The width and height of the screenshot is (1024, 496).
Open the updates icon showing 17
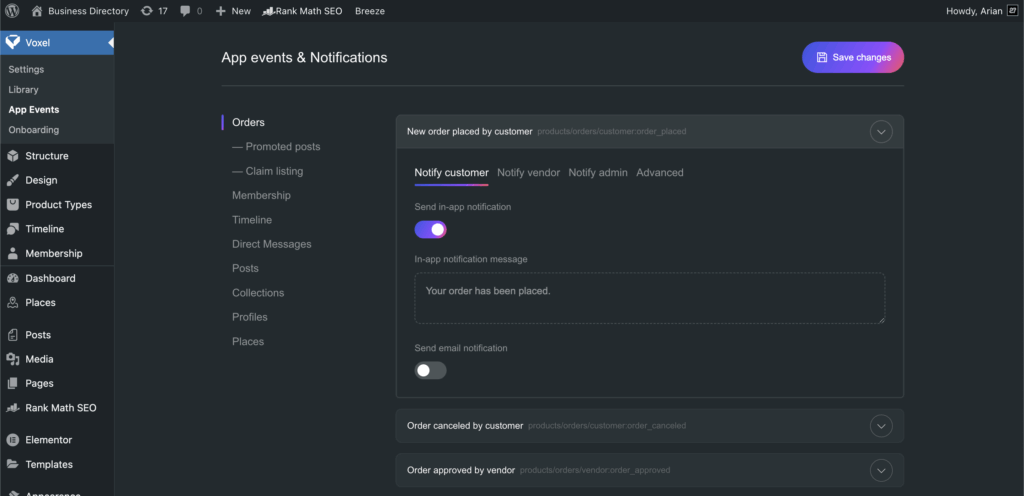point(147,11)
